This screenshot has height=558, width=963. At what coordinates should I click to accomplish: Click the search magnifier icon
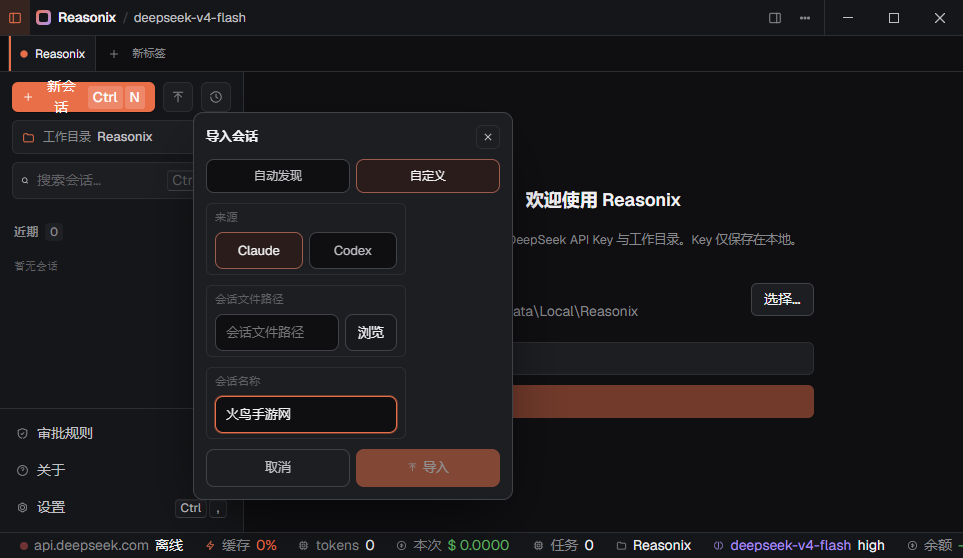pyautogui.click(x=25, y=180)
